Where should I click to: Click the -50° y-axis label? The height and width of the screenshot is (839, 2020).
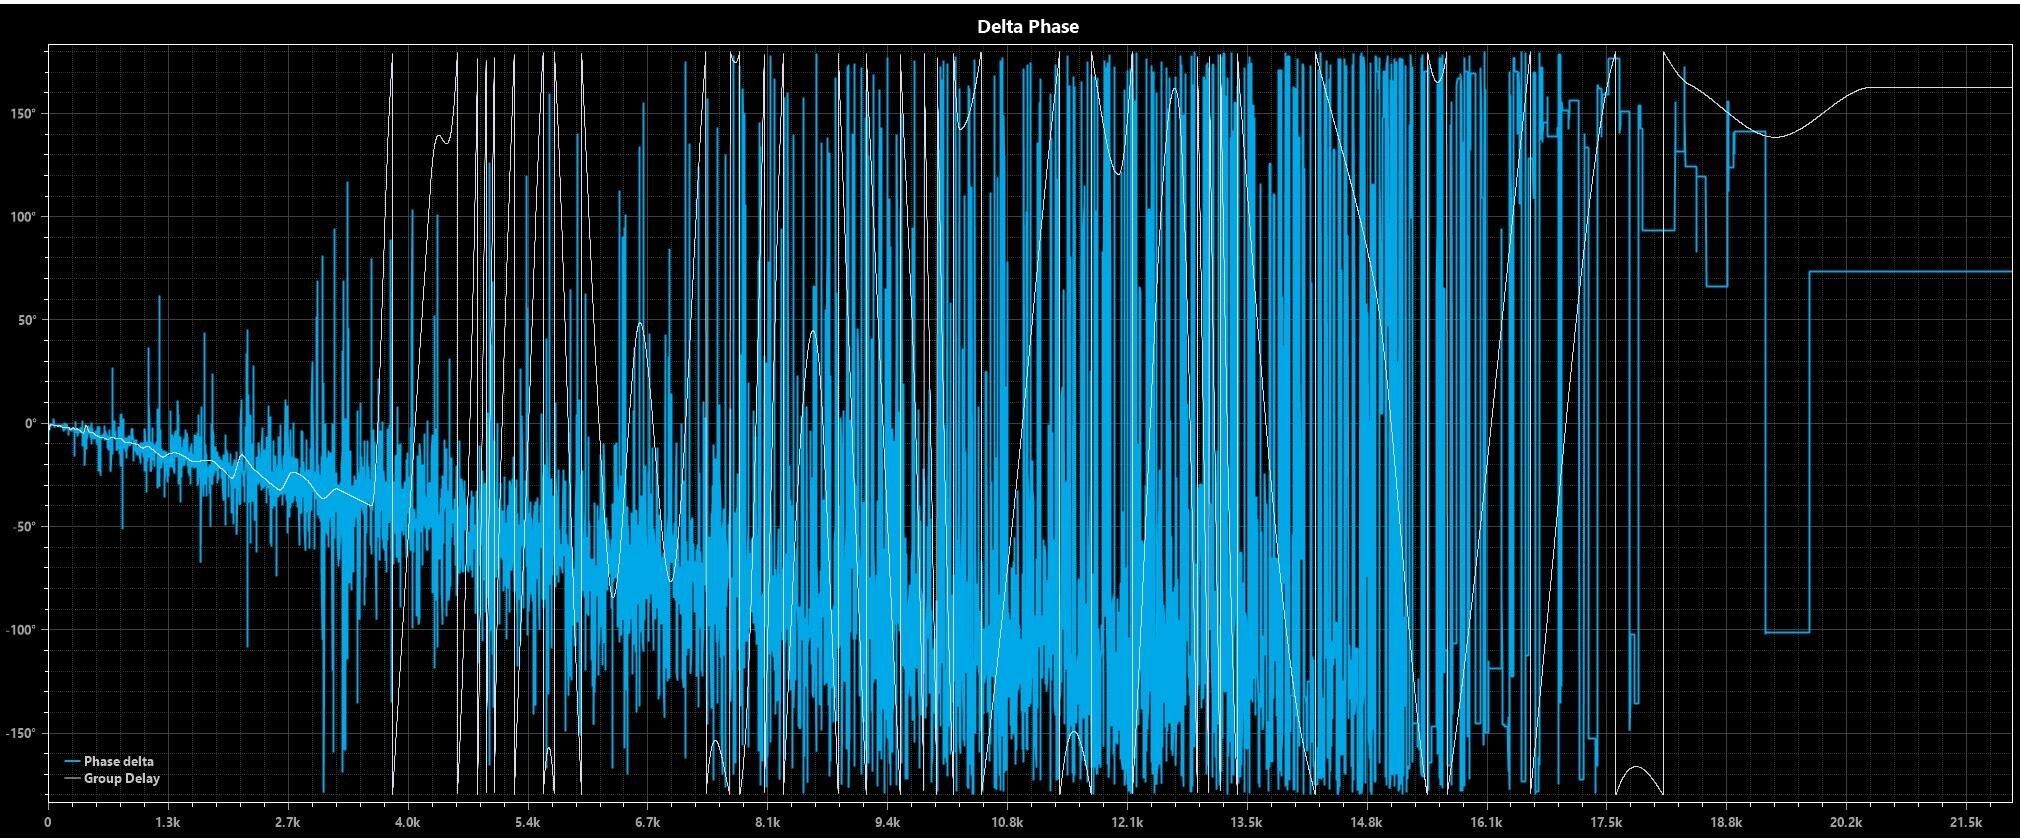pos(25,527)
